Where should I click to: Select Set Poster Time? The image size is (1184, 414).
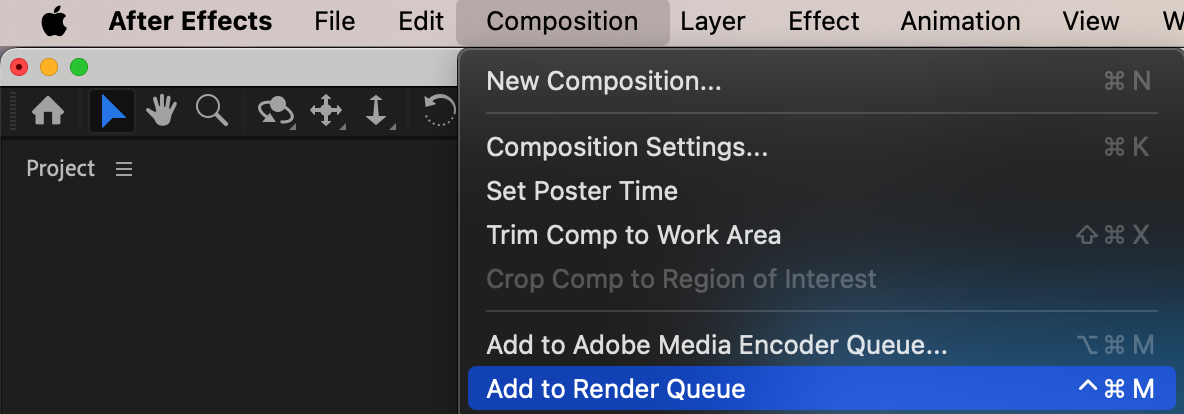tap(582, 191)
